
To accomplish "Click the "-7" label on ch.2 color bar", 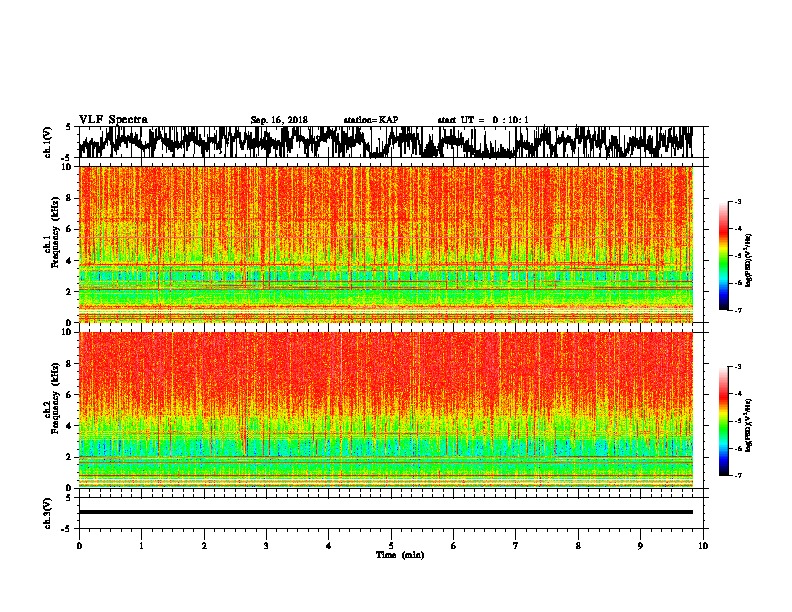I will click(738, 475).
